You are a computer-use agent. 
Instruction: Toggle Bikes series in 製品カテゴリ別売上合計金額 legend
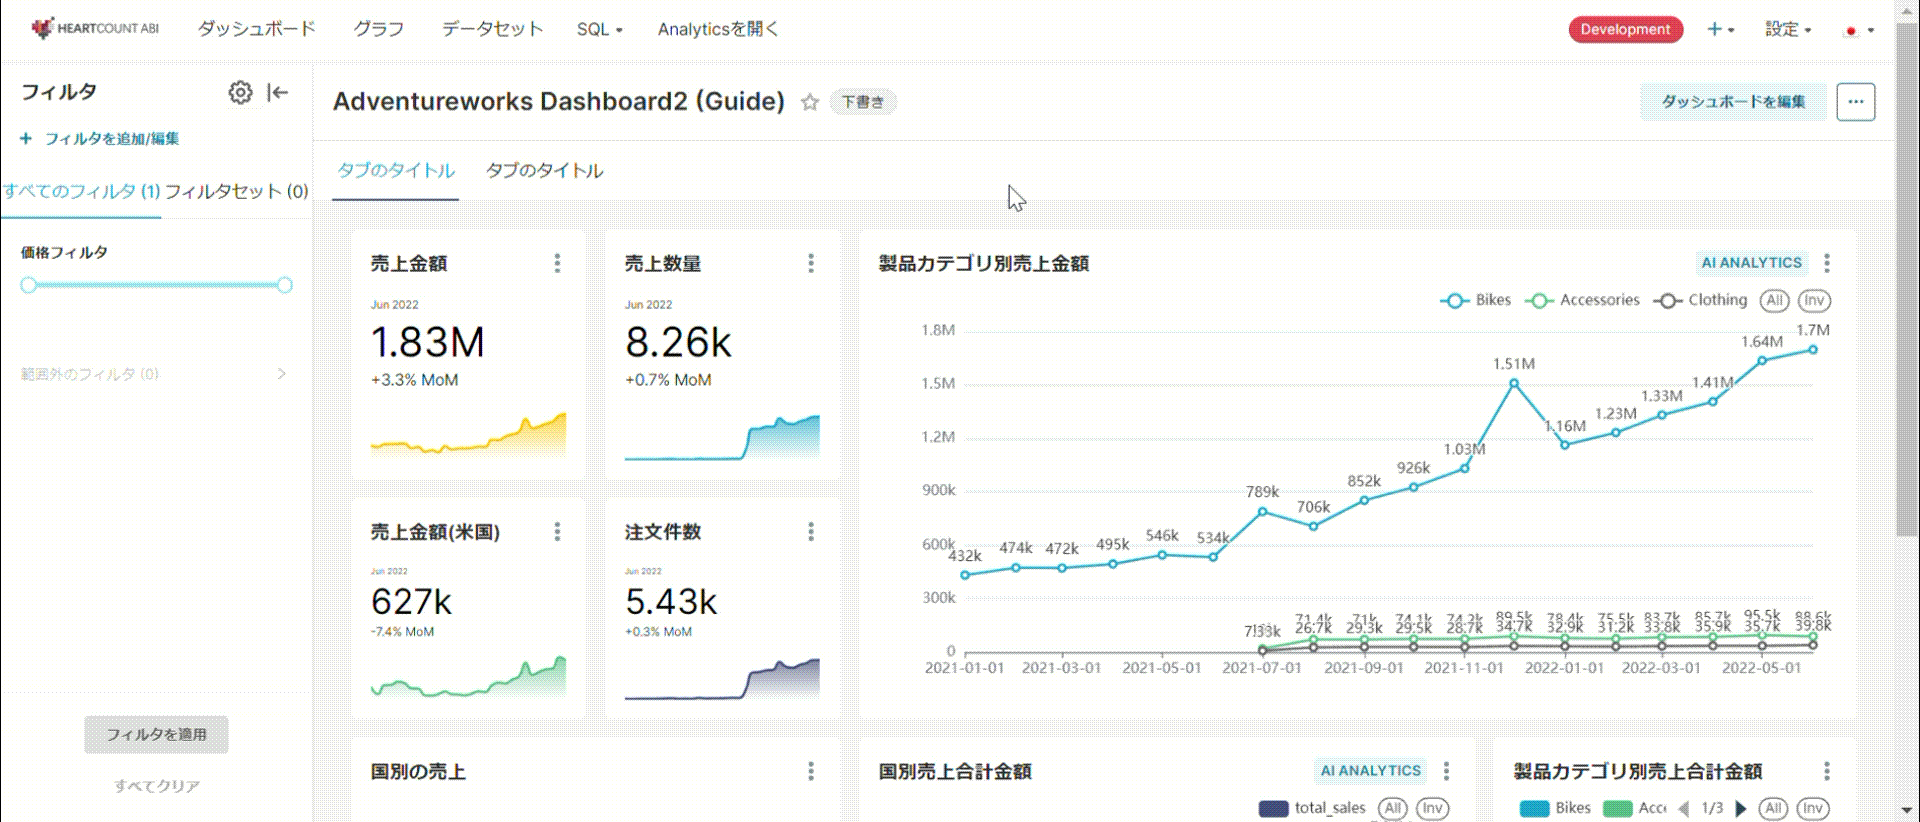click(1555, 808)
